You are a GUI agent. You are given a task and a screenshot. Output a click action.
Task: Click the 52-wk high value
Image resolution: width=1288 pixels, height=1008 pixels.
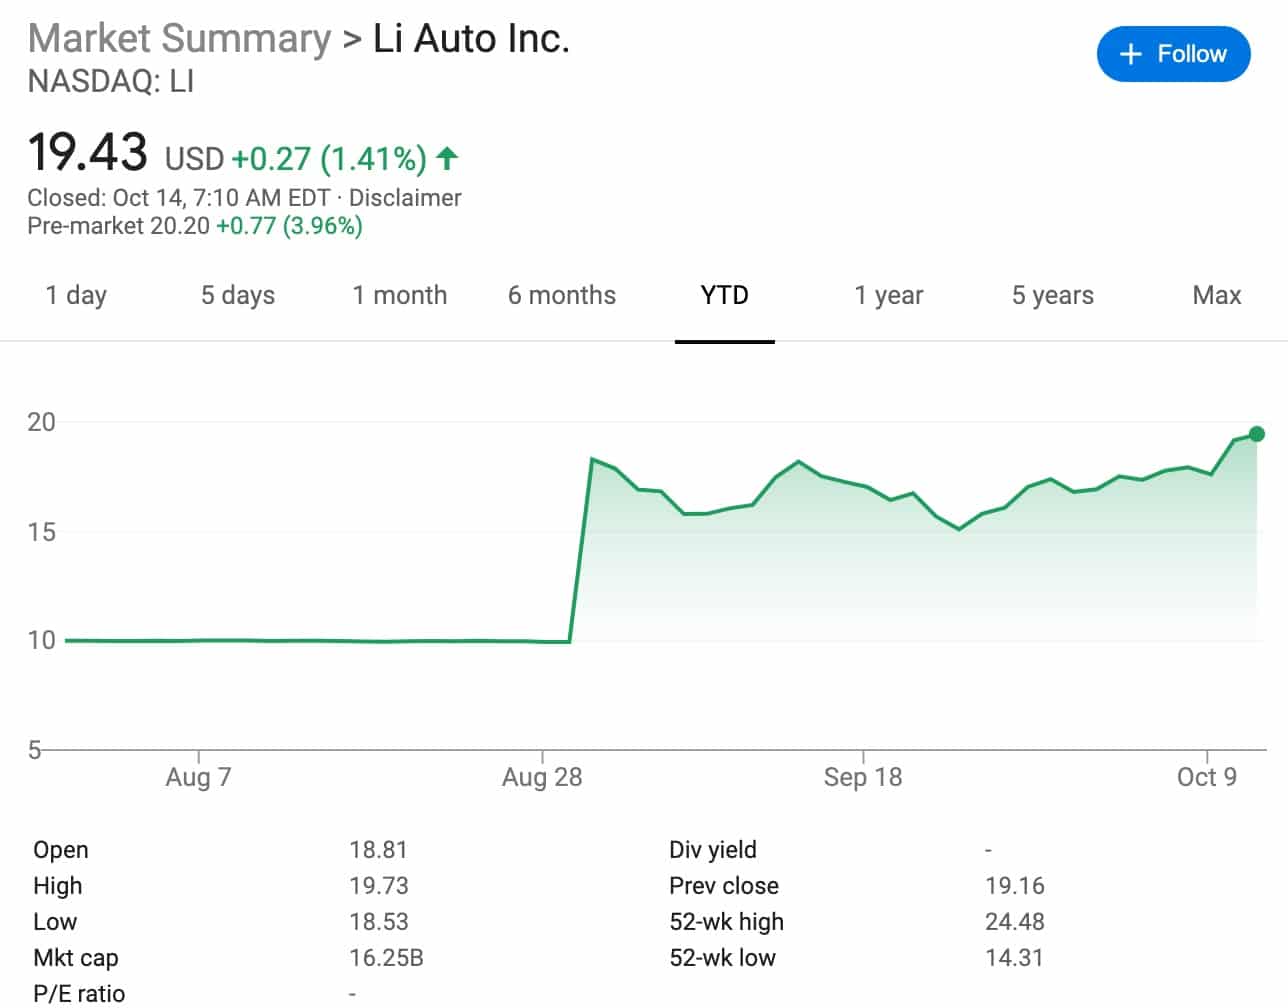(x=1013, y=921)
